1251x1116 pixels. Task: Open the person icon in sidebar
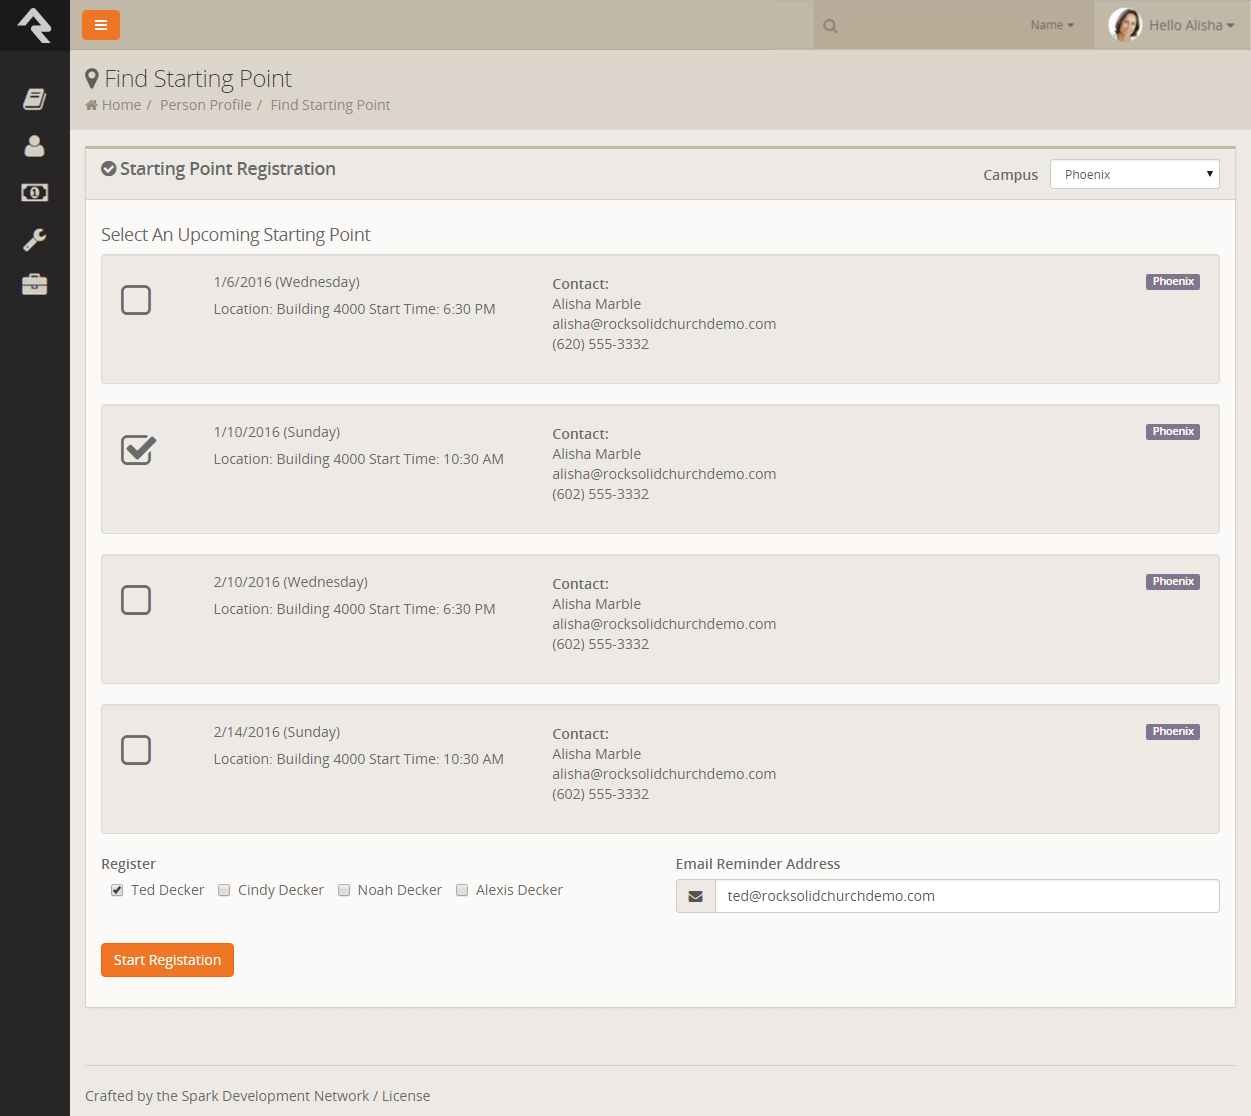[x=34, y=146]
